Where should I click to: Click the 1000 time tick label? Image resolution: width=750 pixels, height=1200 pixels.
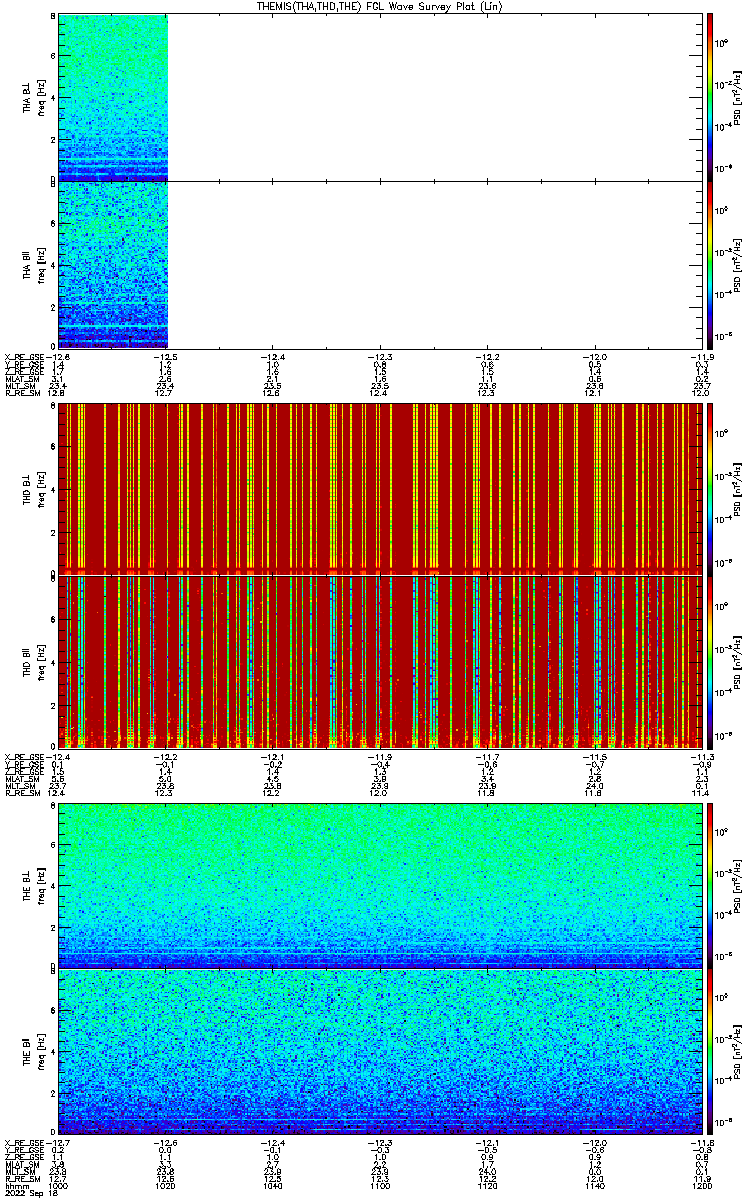point(59,1185)
